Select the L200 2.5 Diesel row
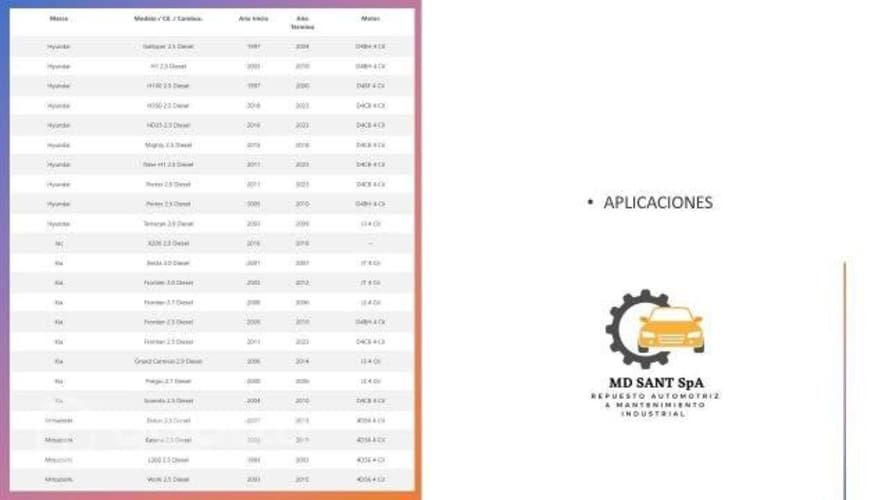The image size is (889, 500). 168,460
